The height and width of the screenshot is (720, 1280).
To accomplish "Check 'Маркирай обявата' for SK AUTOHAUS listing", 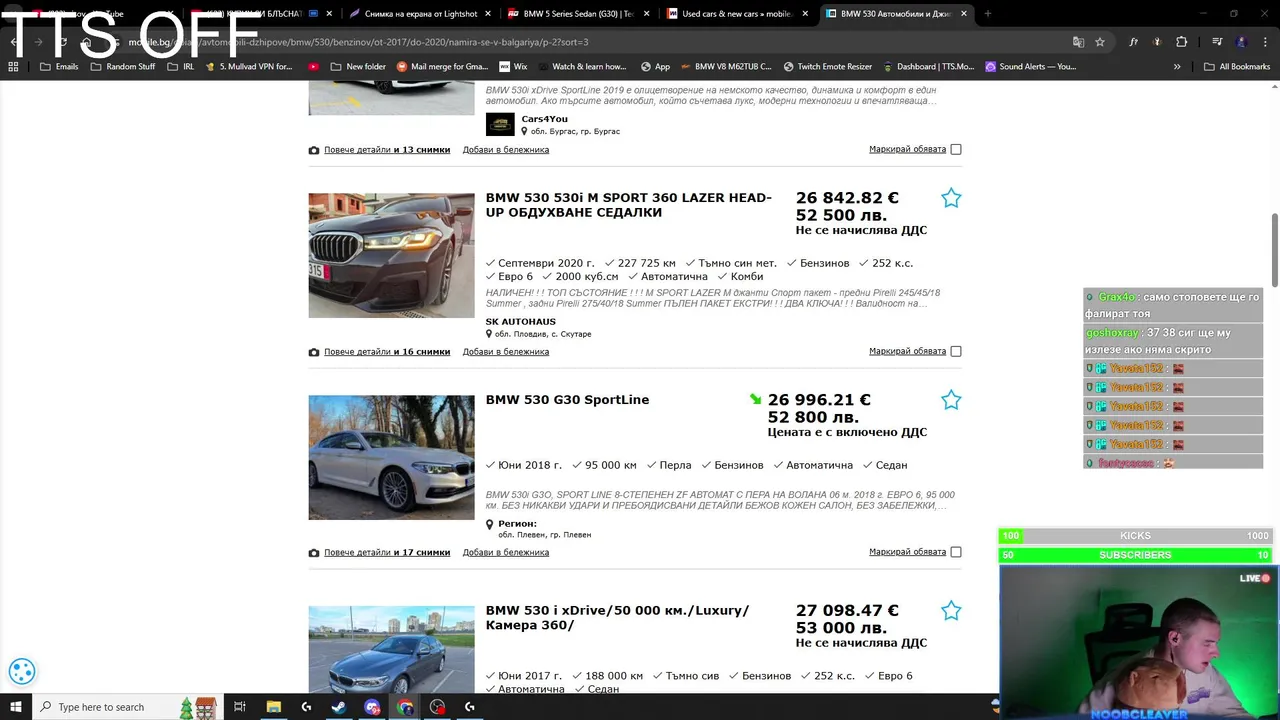I will [956, 352].
